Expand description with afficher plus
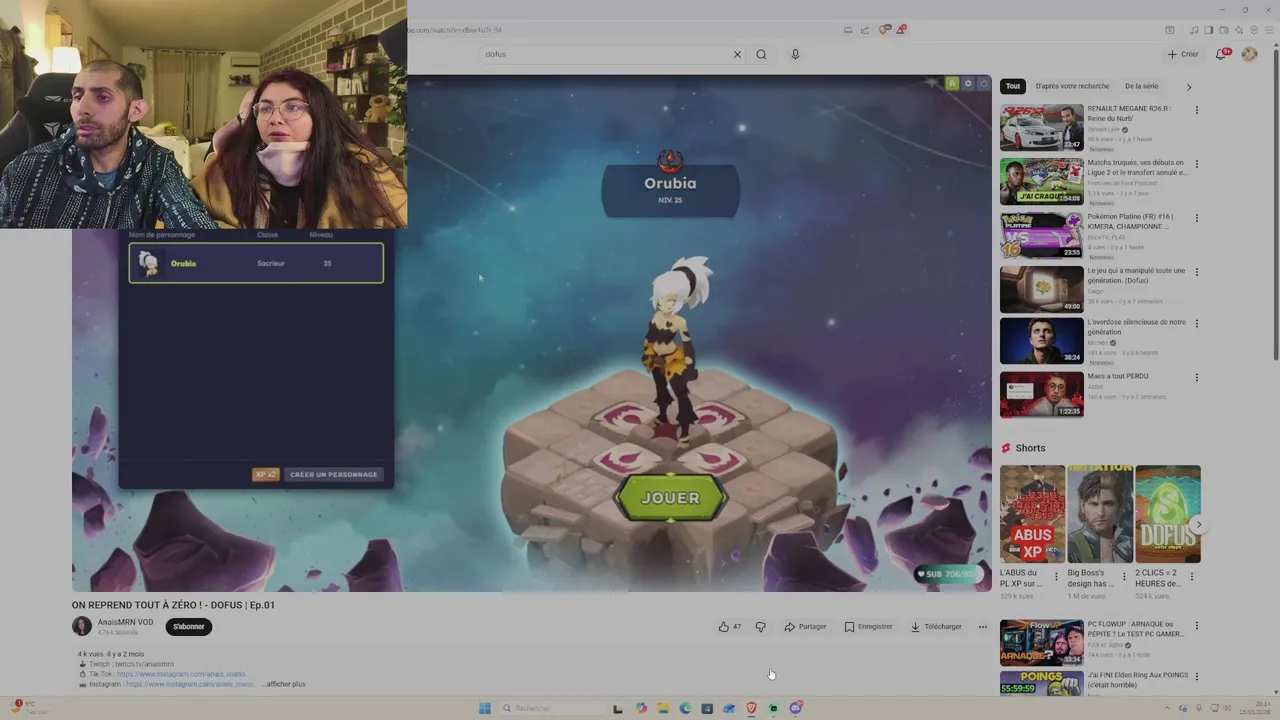 pyautogui.click(x=285, y=684)
